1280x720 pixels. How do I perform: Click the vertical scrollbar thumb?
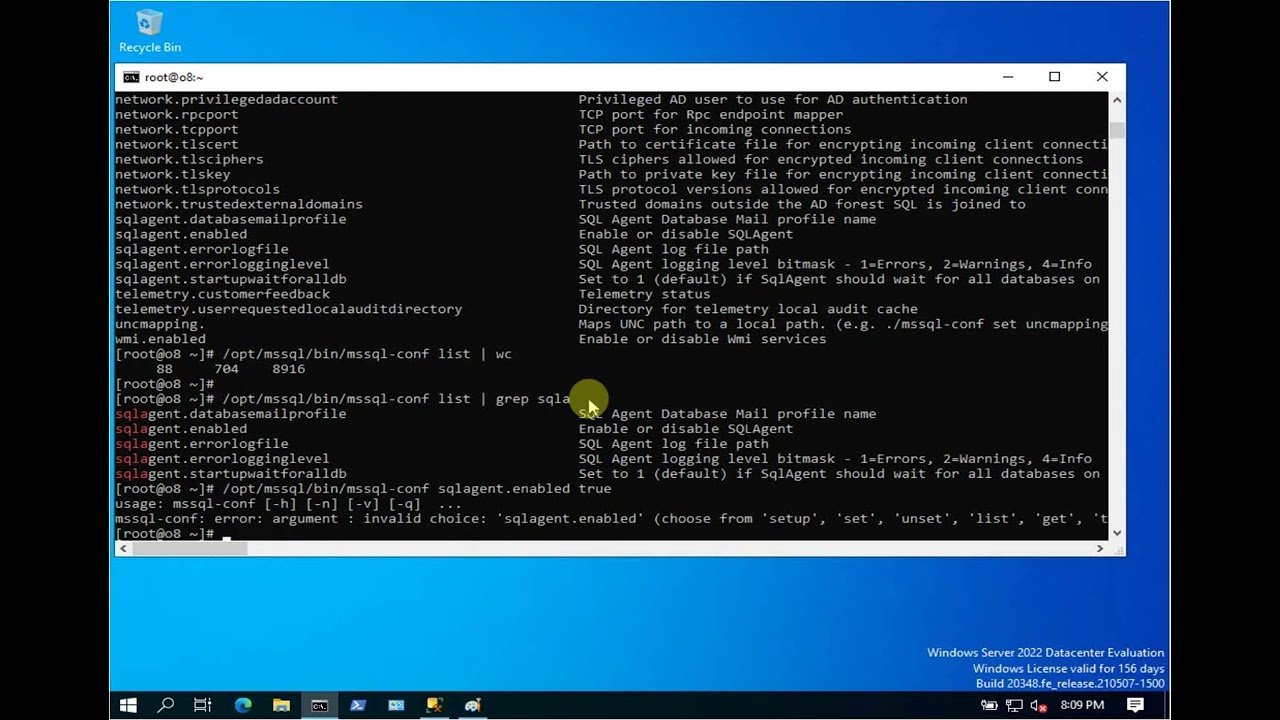pos(1117,130)
